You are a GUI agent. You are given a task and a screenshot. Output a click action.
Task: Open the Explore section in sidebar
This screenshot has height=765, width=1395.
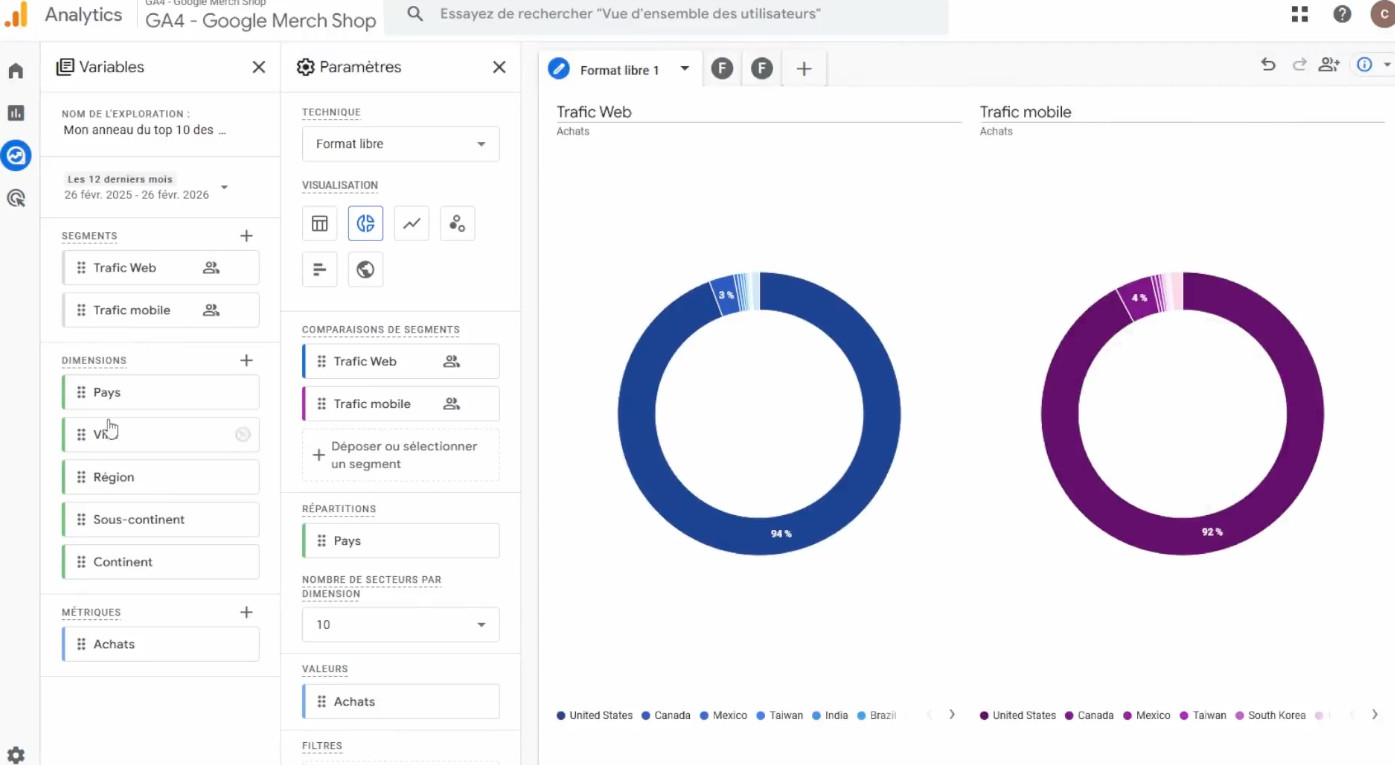point(16,155)
